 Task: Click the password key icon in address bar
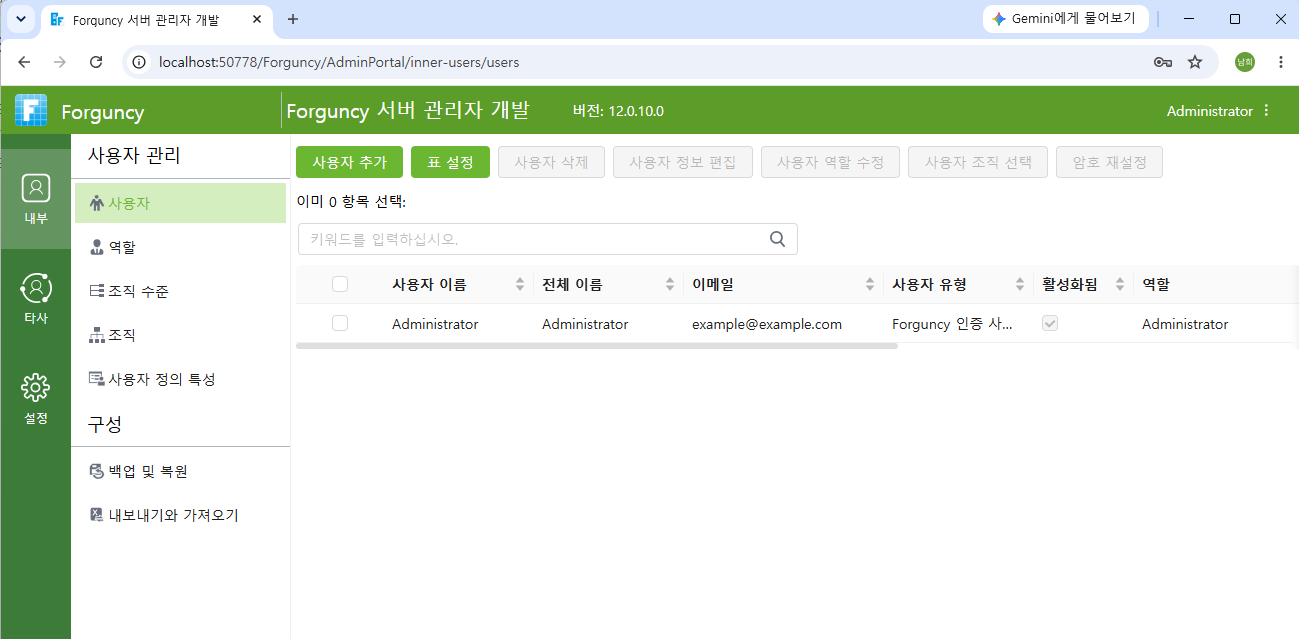1162,62
